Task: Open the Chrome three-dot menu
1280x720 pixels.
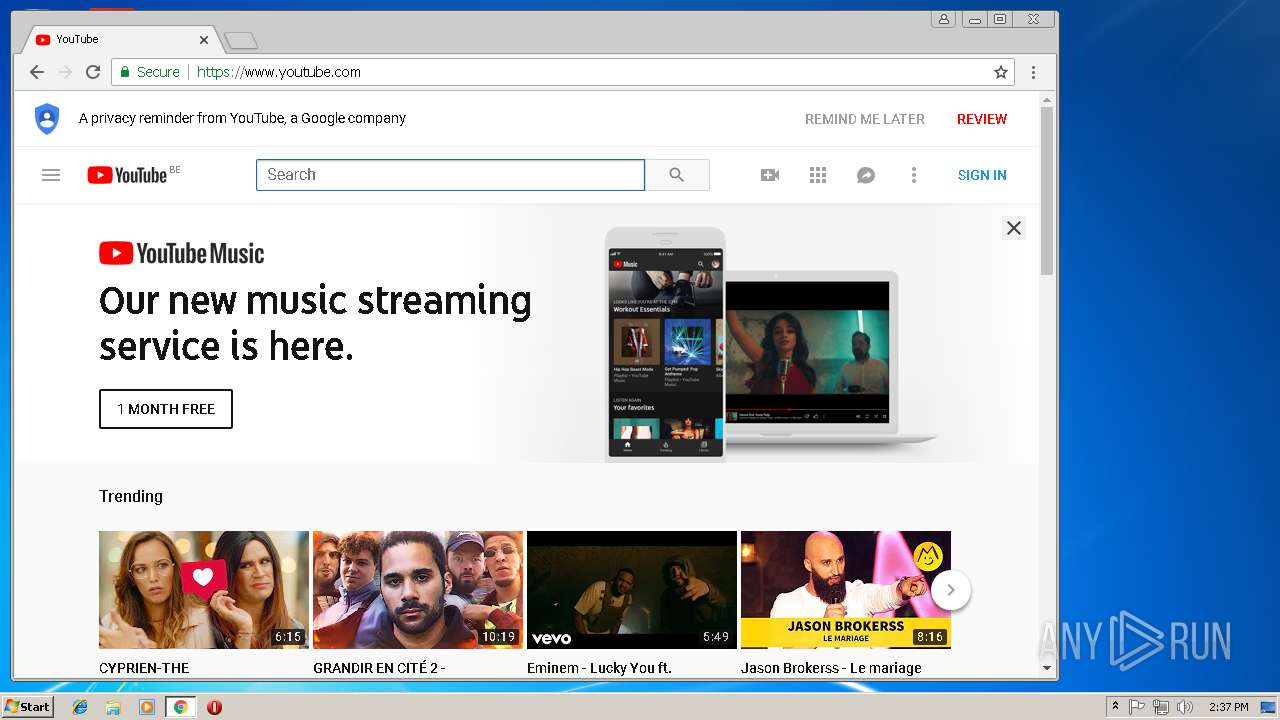Action: pos(1033,72)
